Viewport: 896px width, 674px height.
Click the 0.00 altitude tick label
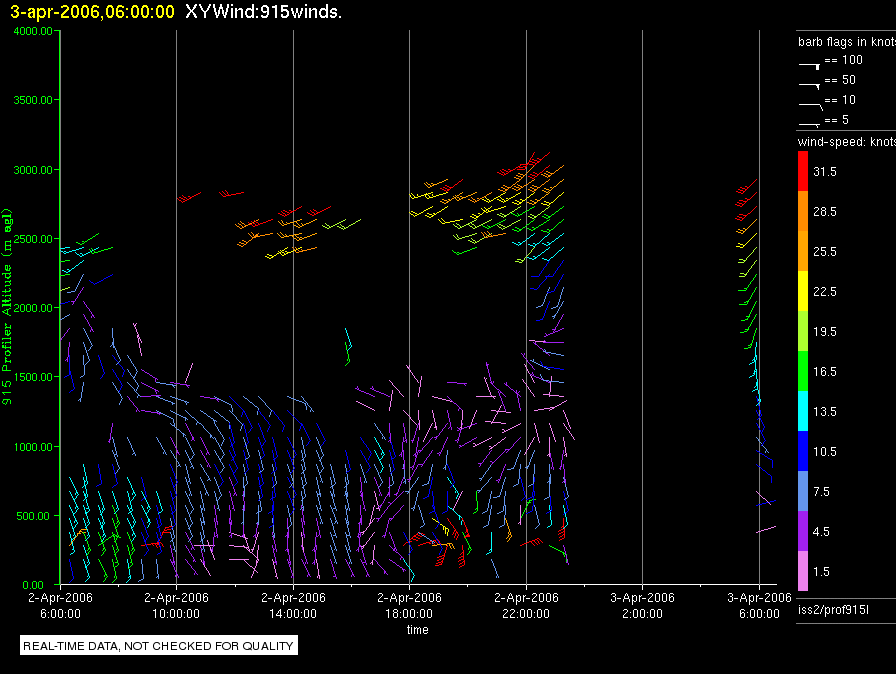click(x=33, y=585)
